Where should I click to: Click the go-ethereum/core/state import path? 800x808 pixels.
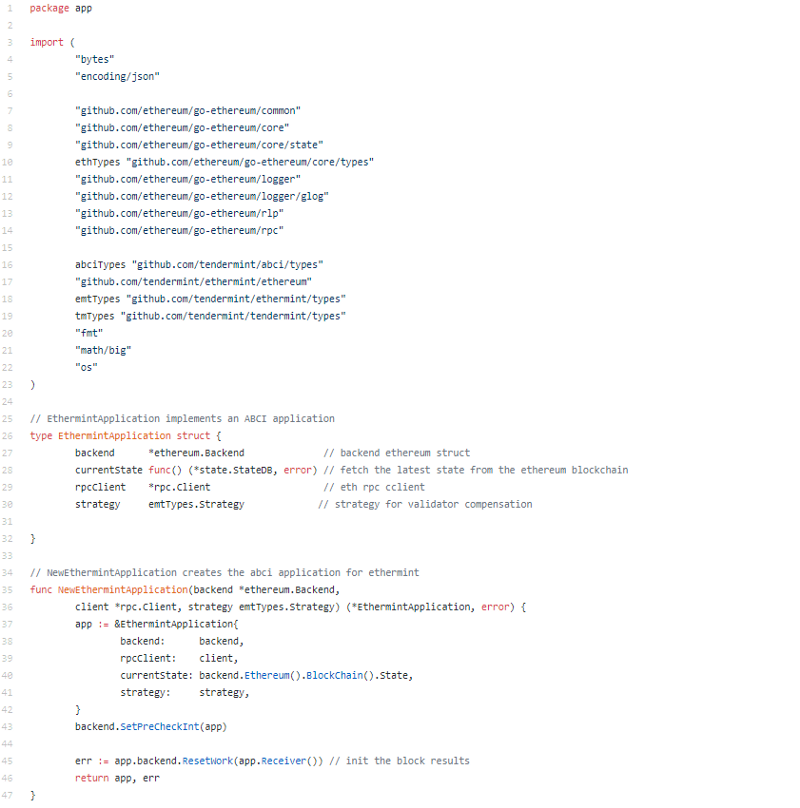click(199, 145)
